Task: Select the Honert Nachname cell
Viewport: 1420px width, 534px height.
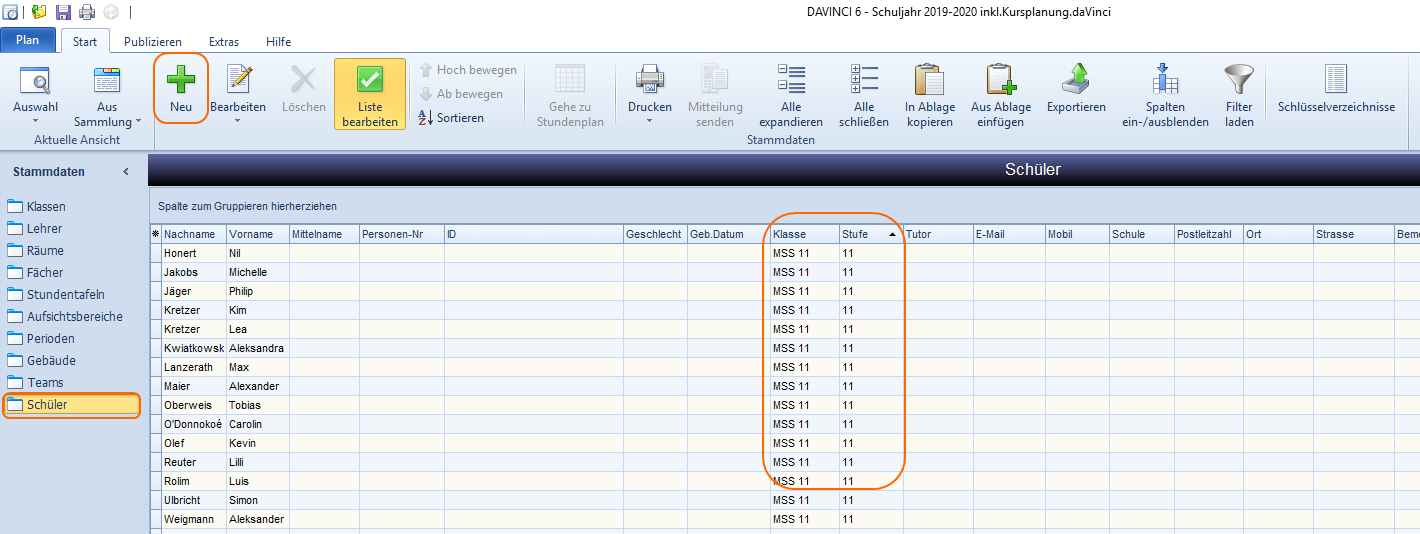Action: click(x=193, y=253)
